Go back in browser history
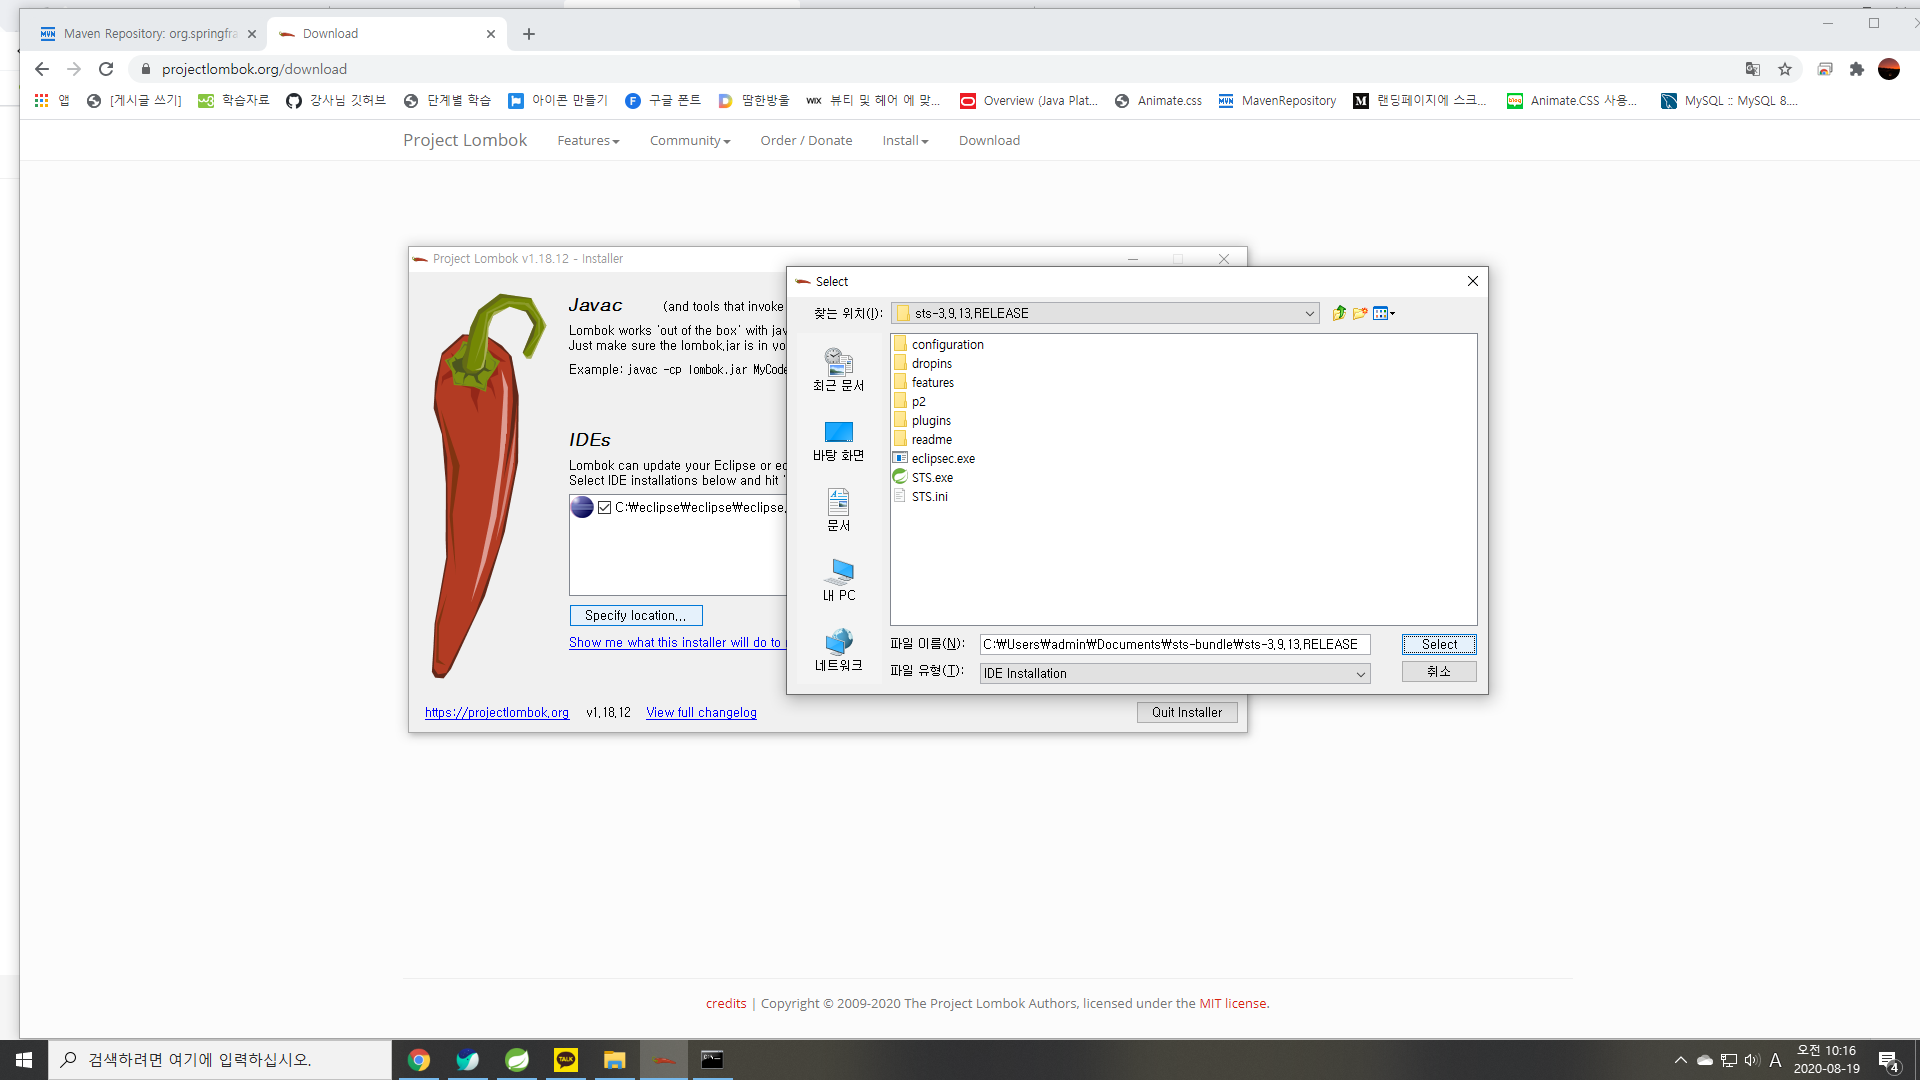 (x=42, y=69)
